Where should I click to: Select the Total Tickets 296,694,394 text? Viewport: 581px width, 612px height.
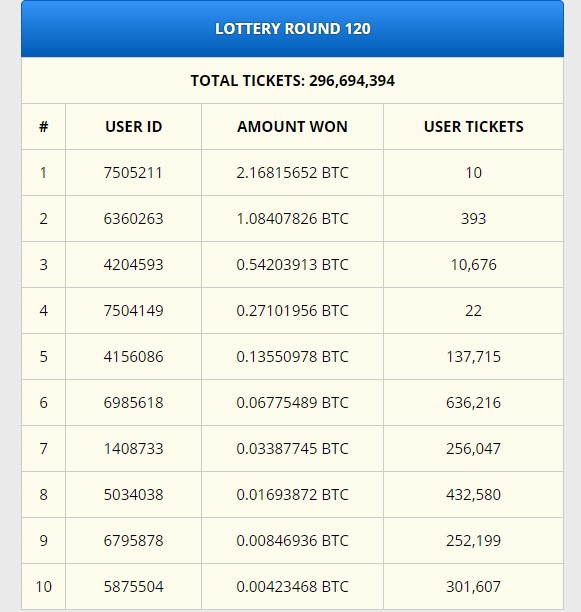pos(292,81)
